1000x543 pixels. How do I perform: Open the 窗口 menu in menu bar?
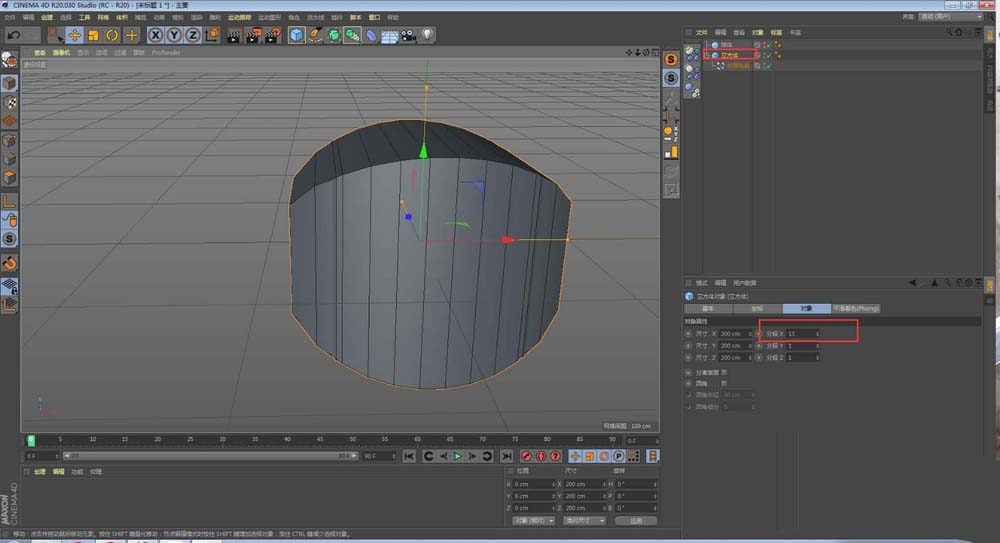[x=374, y=17]
